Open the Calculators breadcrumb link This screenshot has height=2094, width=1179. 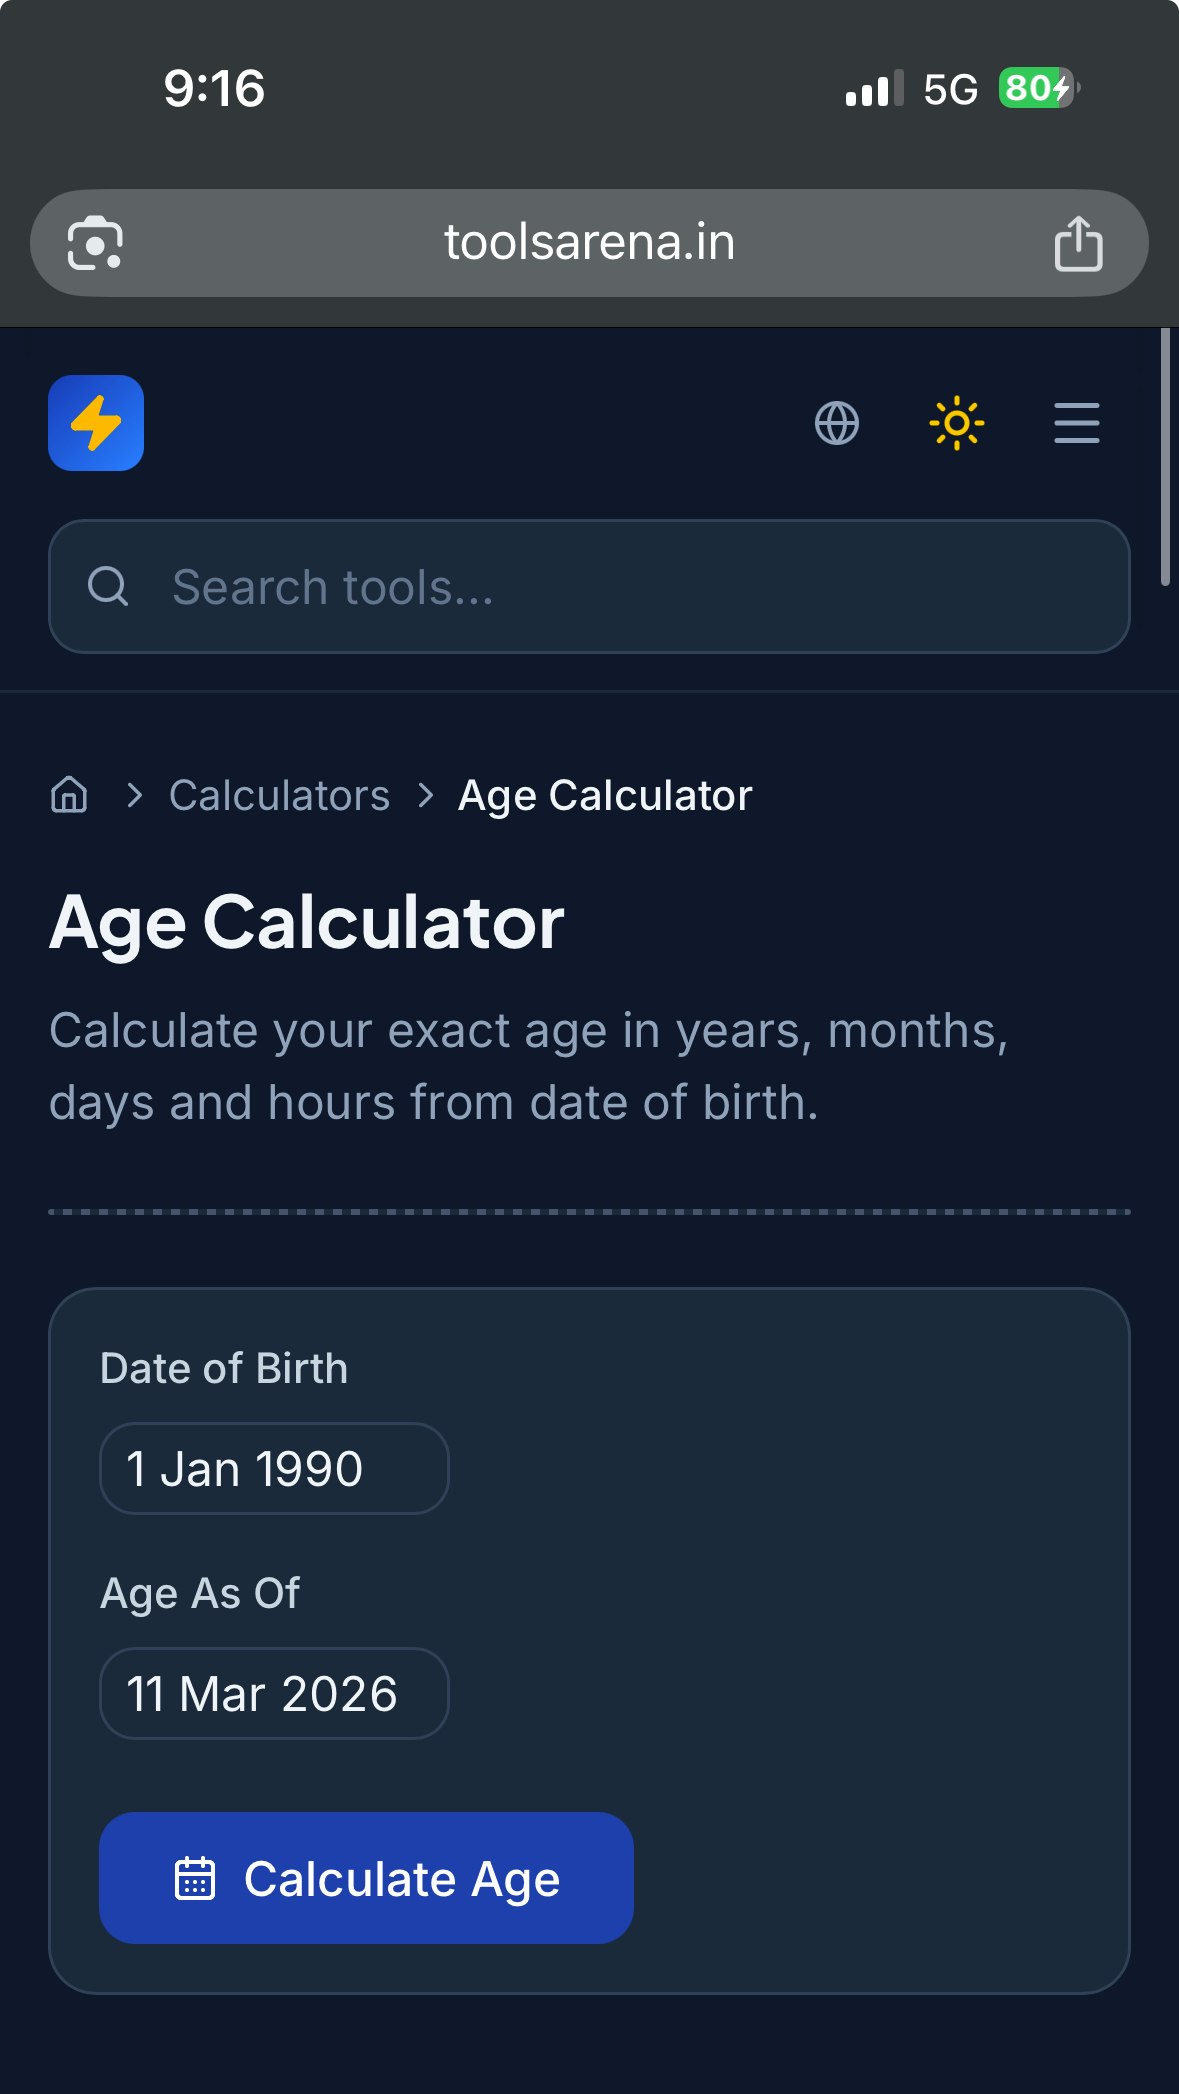[279, 796]
